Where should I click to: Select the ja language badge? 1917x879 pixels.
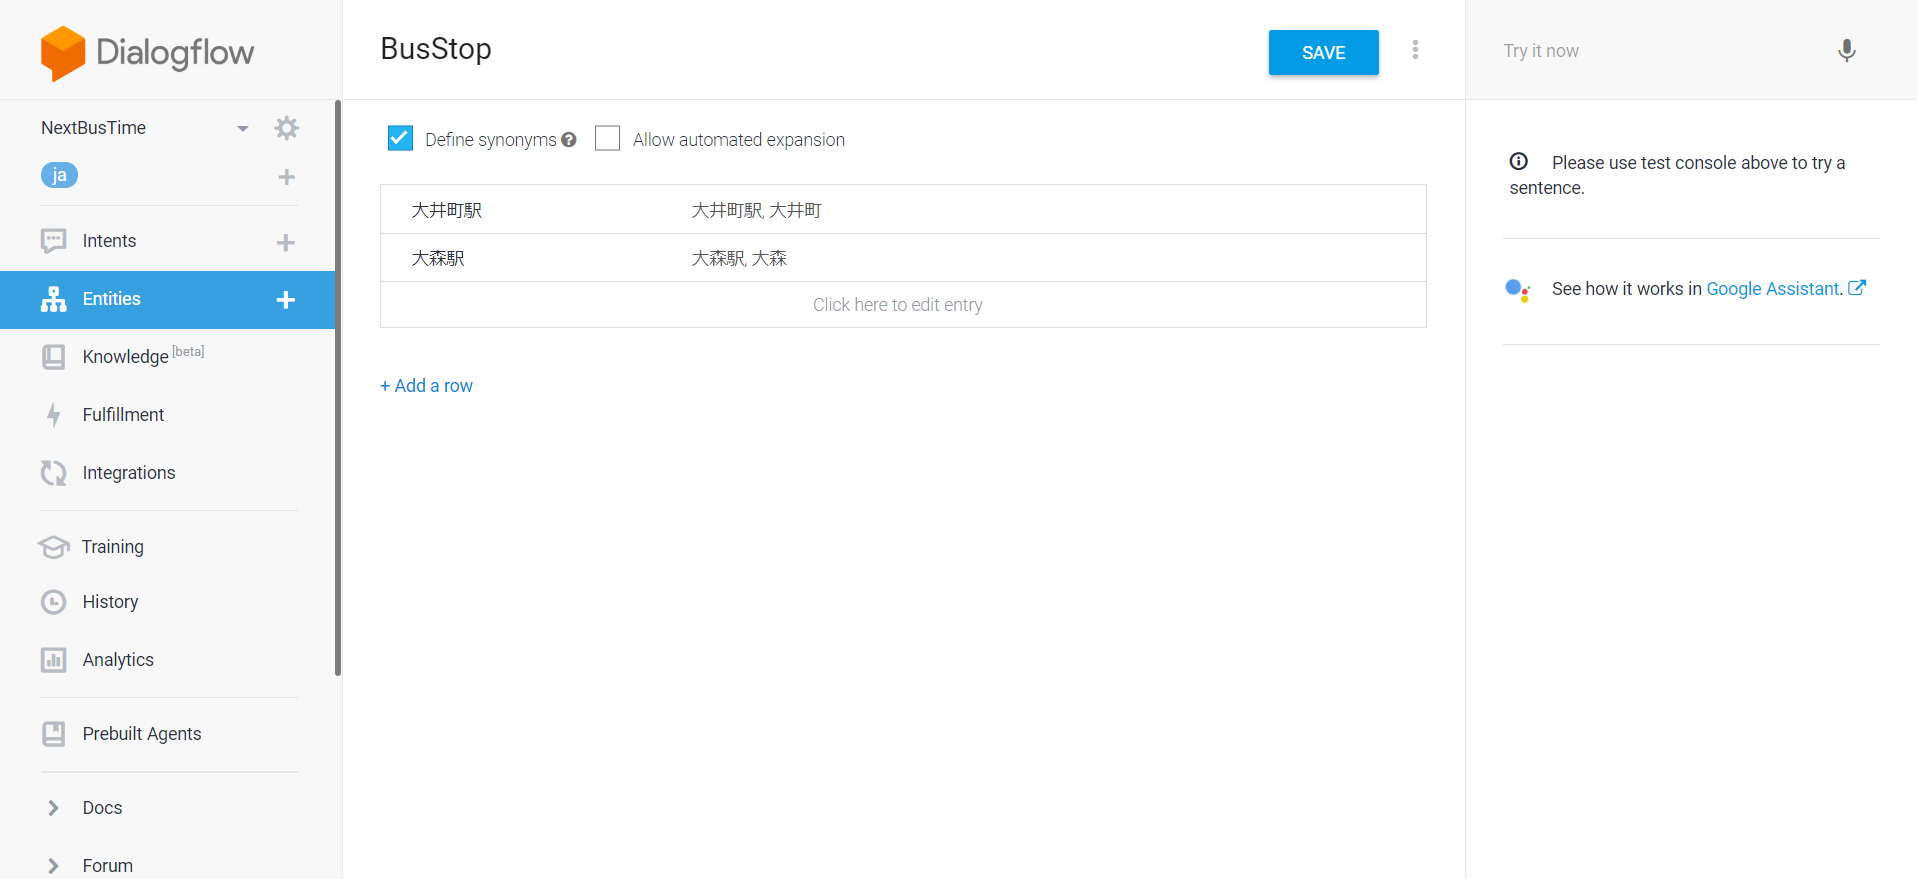pyautogui.click(x=59, y=175)
